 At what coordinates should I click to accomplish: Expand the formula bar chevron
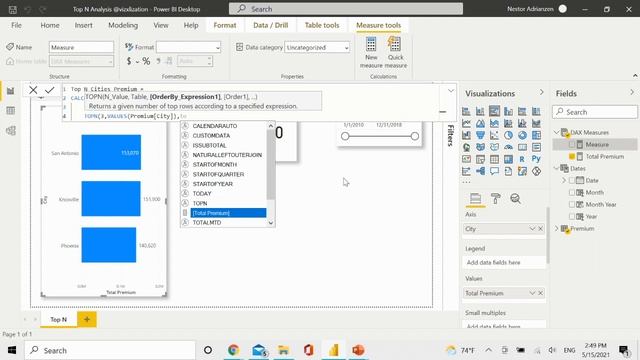pyautogui.click(x=451, y=91)
